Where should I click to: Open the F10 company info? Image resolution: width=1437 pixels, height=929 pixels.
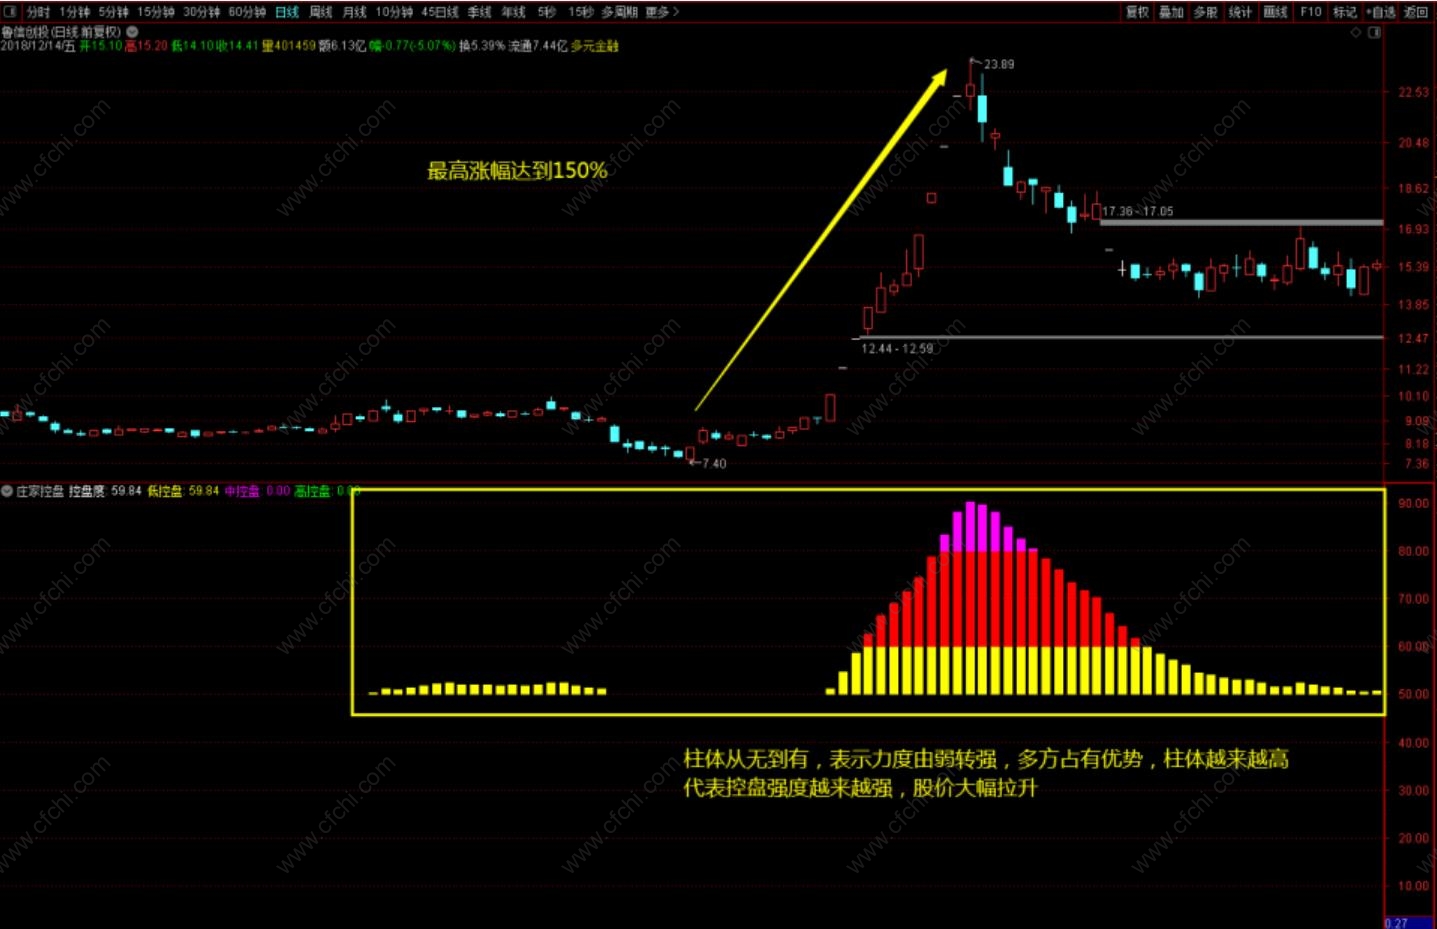[1311, 12]
